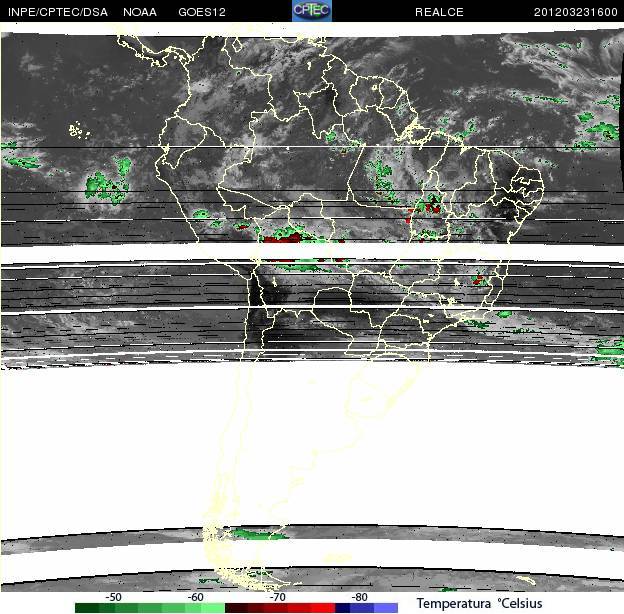
Task: Click the green segment of color scale
Action: (x=150, y=608)
